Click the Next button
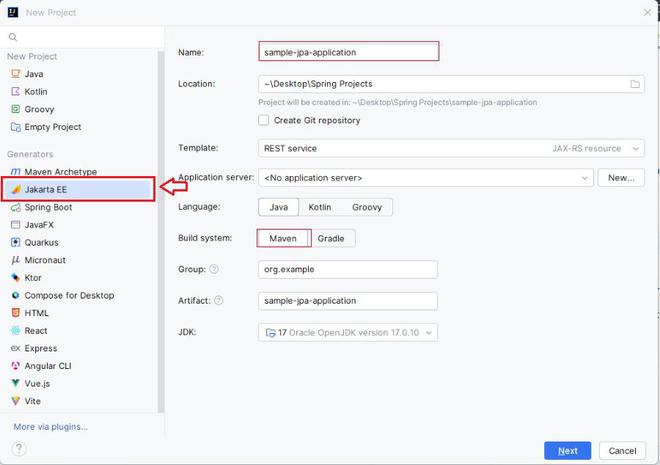This screenshot has width=660, height=465. coord(567,451)
